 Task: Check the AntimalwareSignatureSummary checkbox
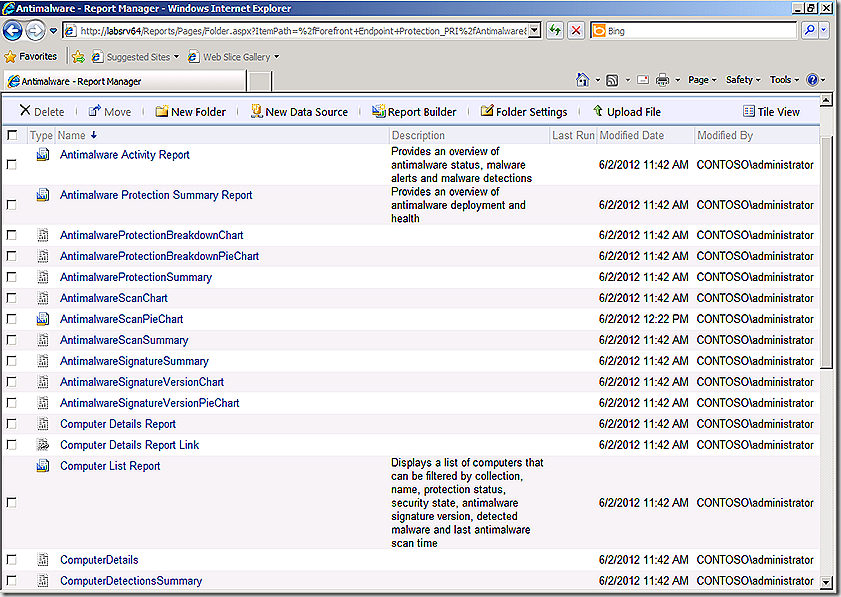[x=11, y=361]
